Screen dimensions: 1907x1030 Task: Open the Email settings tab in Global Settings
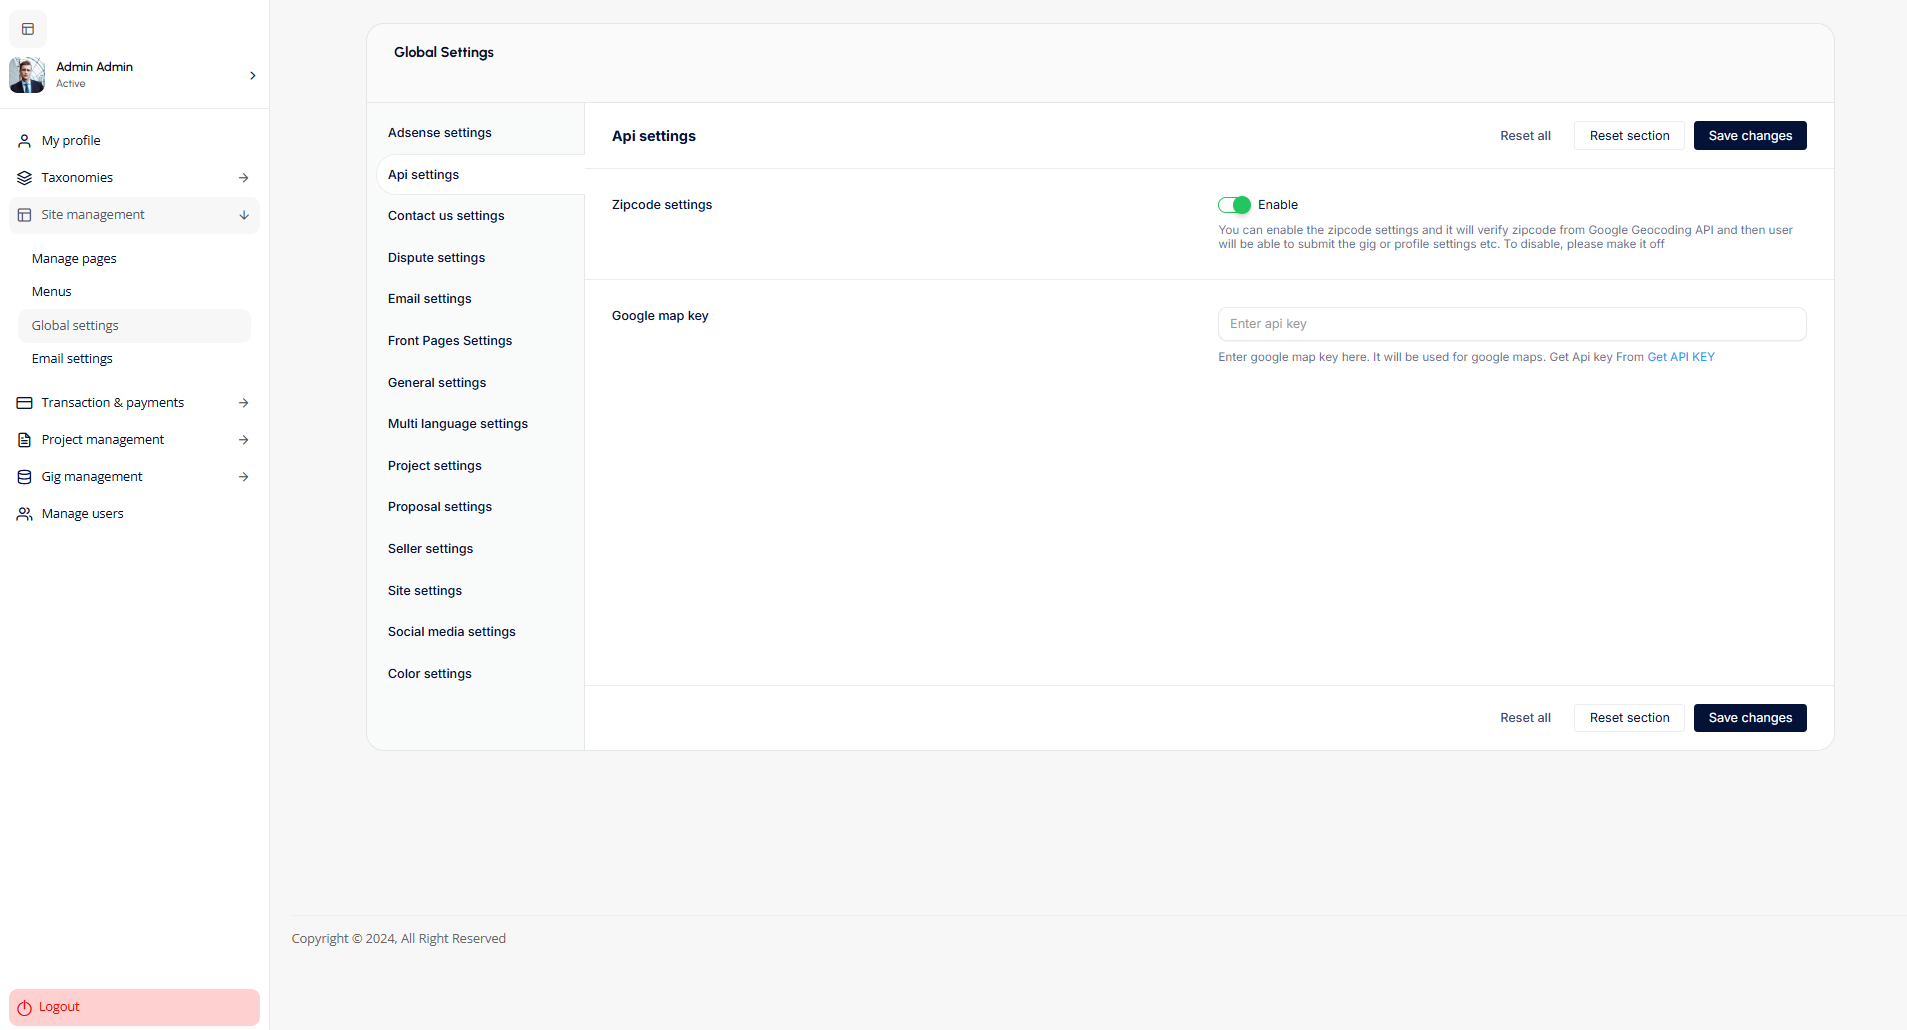coord(429,299)
